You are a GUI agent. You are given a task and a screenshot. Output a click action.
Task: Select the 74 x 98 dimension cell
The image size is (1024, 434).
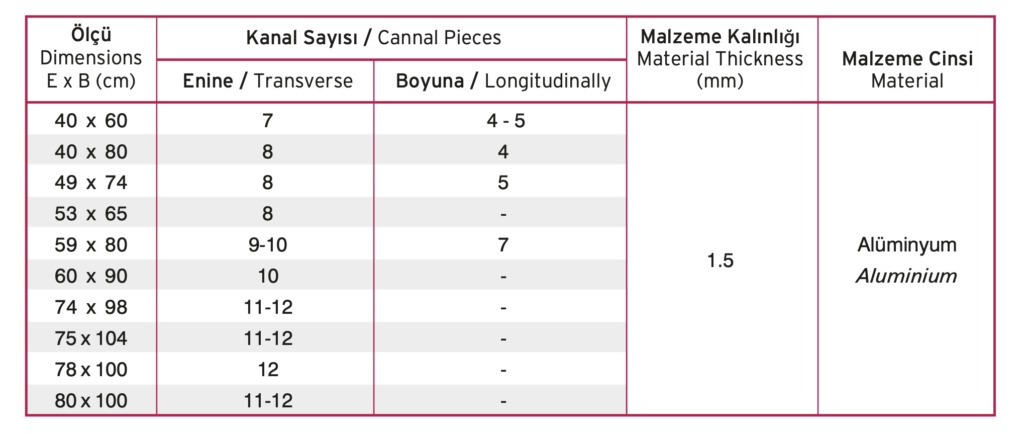(x=91, y=307)
